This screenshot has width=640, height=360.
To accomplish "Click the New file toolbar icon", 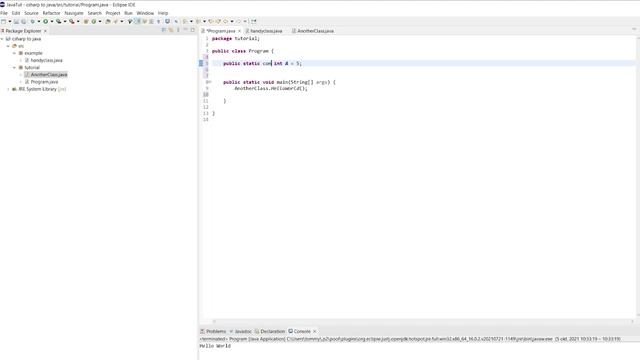I will pos(4,21).
